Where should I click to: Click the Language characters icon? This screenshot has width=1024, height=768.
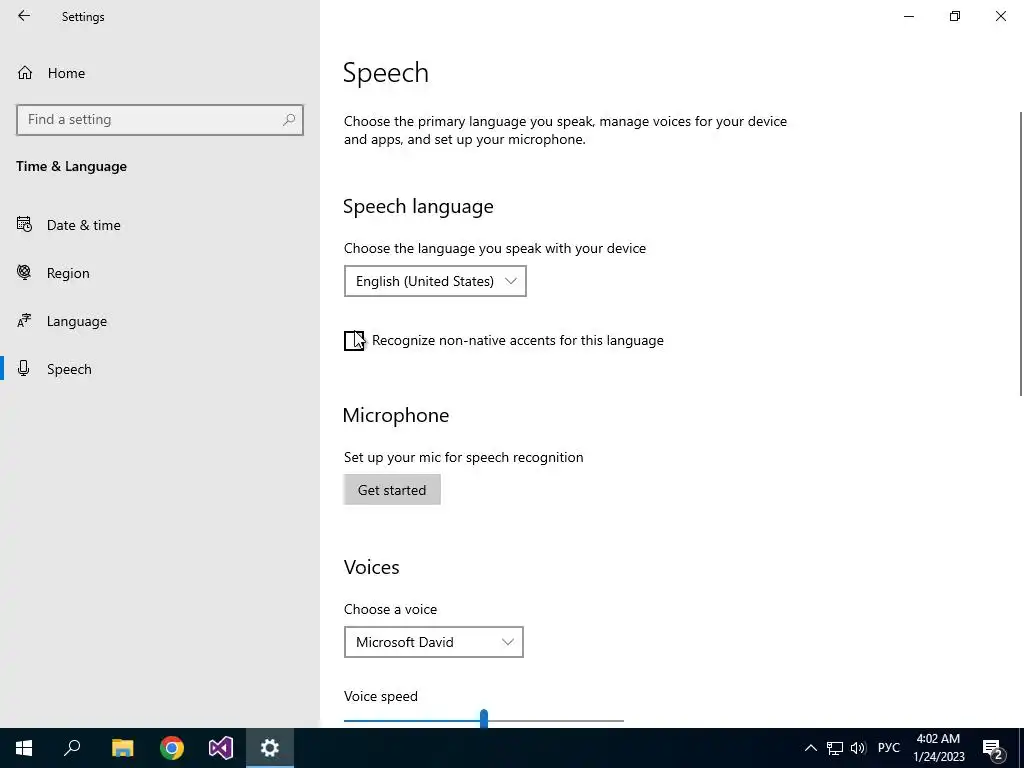coord(24,321)
